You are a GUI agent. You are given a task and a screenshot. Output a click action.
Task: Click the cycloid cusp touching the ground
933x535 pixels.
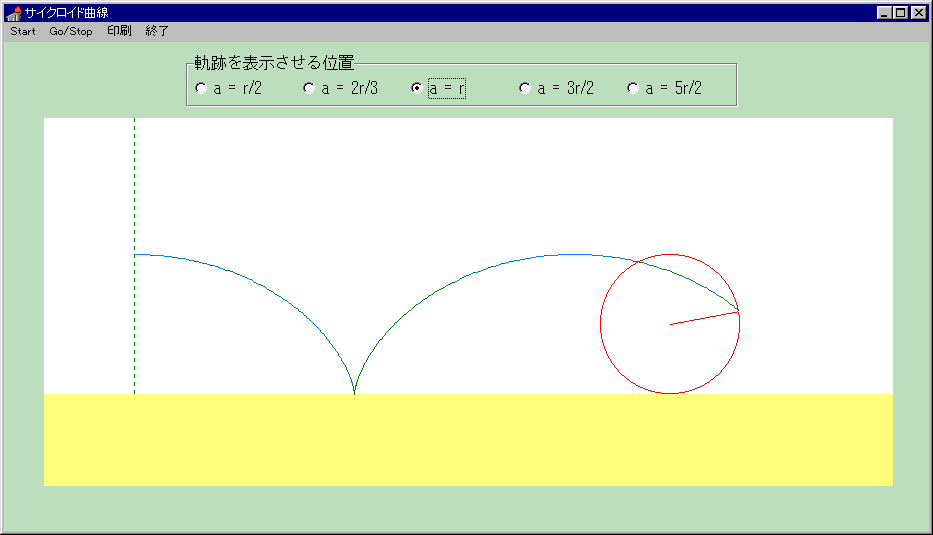354,392
